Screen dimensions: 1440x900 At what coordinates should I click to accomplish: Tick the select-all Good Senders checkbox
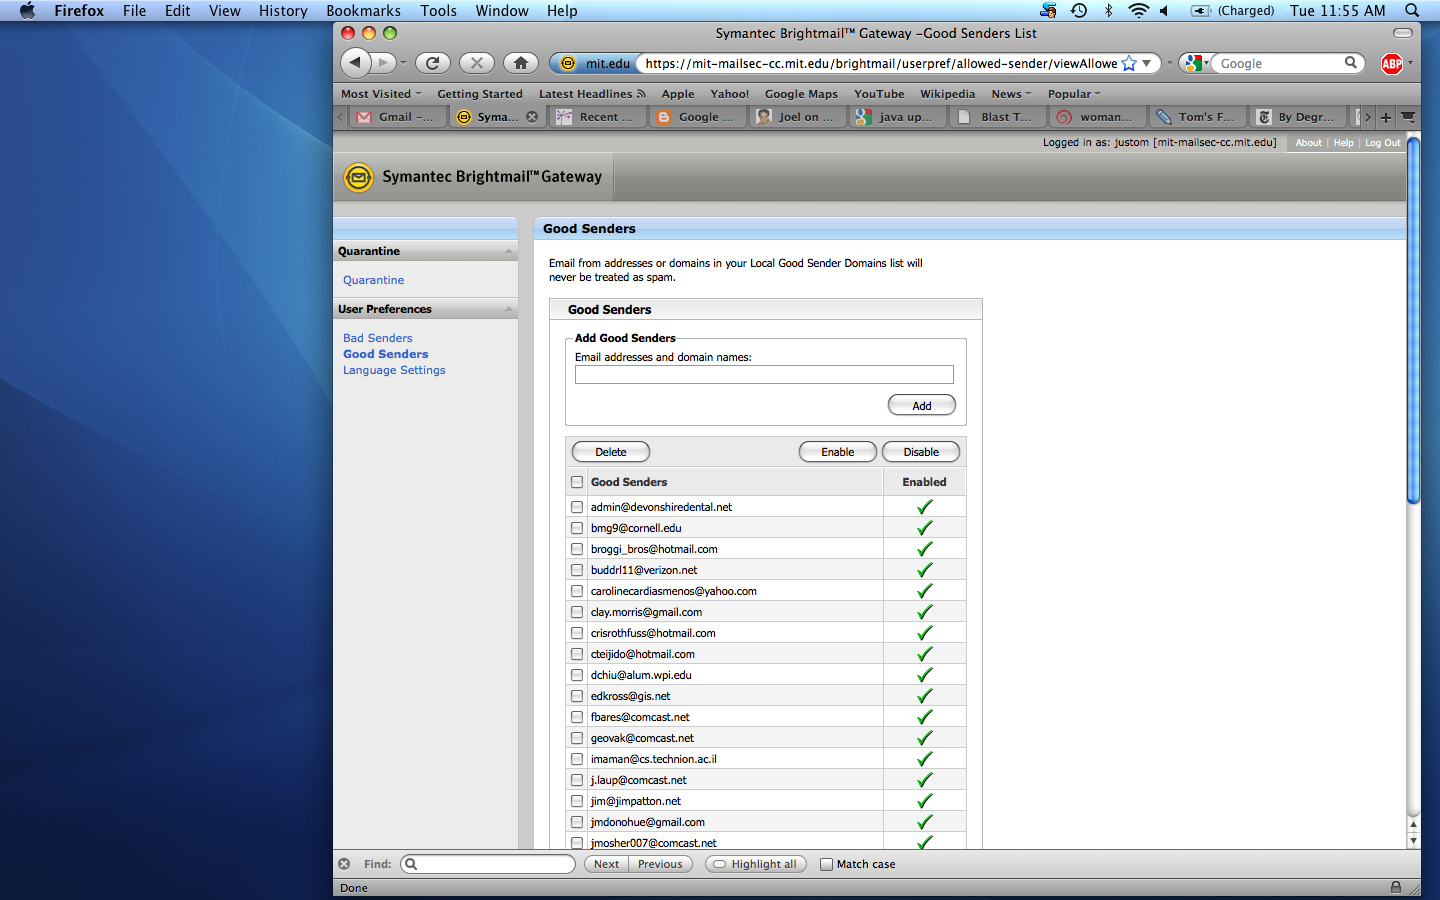click(x=577, y=482)
